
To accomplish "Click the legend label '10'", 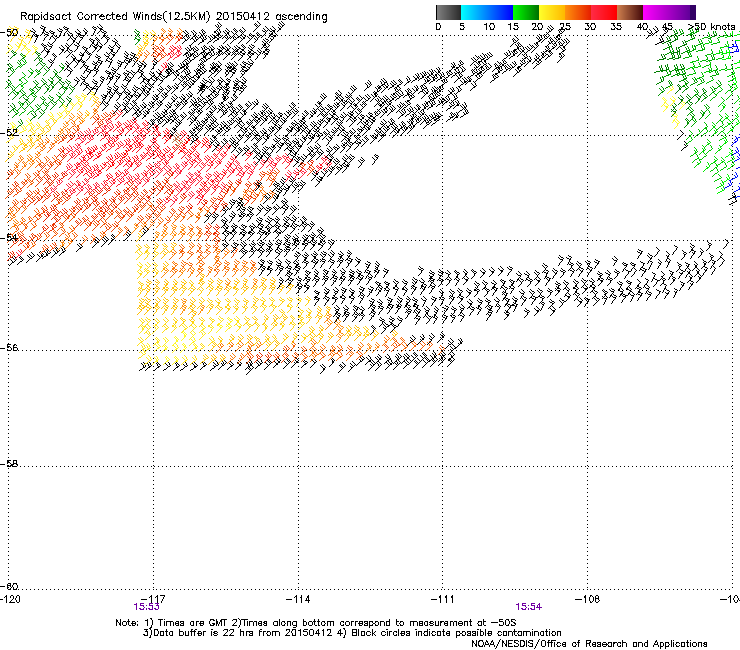I will tap(489, 27).
